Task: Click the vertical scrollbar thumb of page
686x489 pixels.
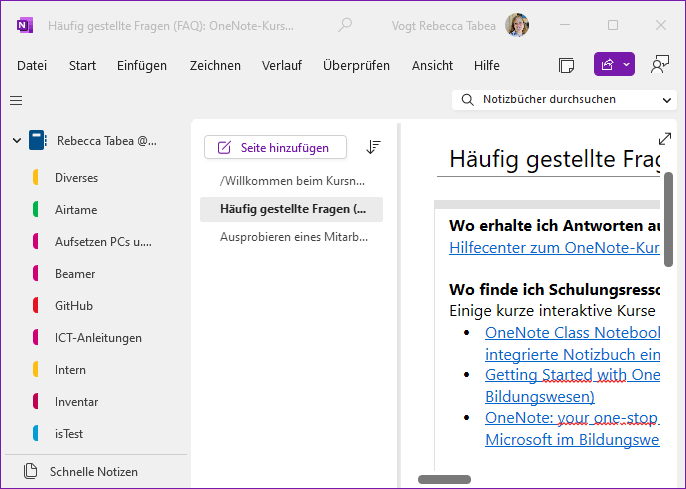Action: coord(668,220)
